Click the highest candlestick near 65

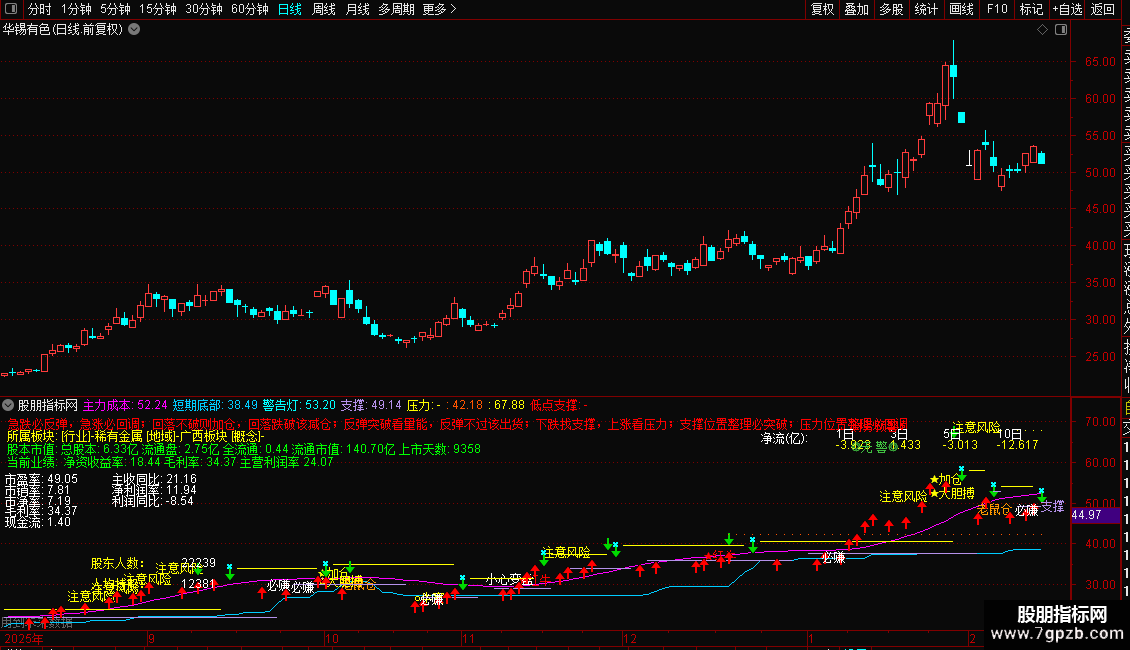click(953, 69)
